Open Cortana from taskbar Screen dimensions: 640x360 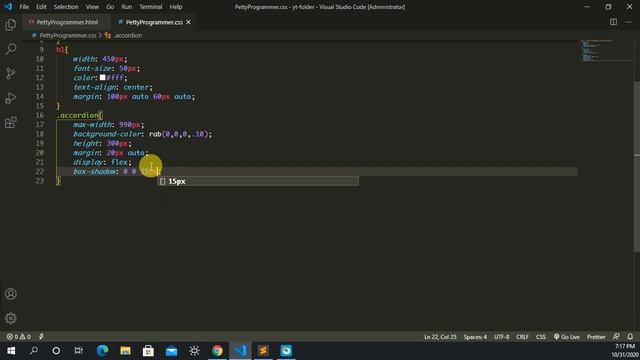(x=56, y=351)
